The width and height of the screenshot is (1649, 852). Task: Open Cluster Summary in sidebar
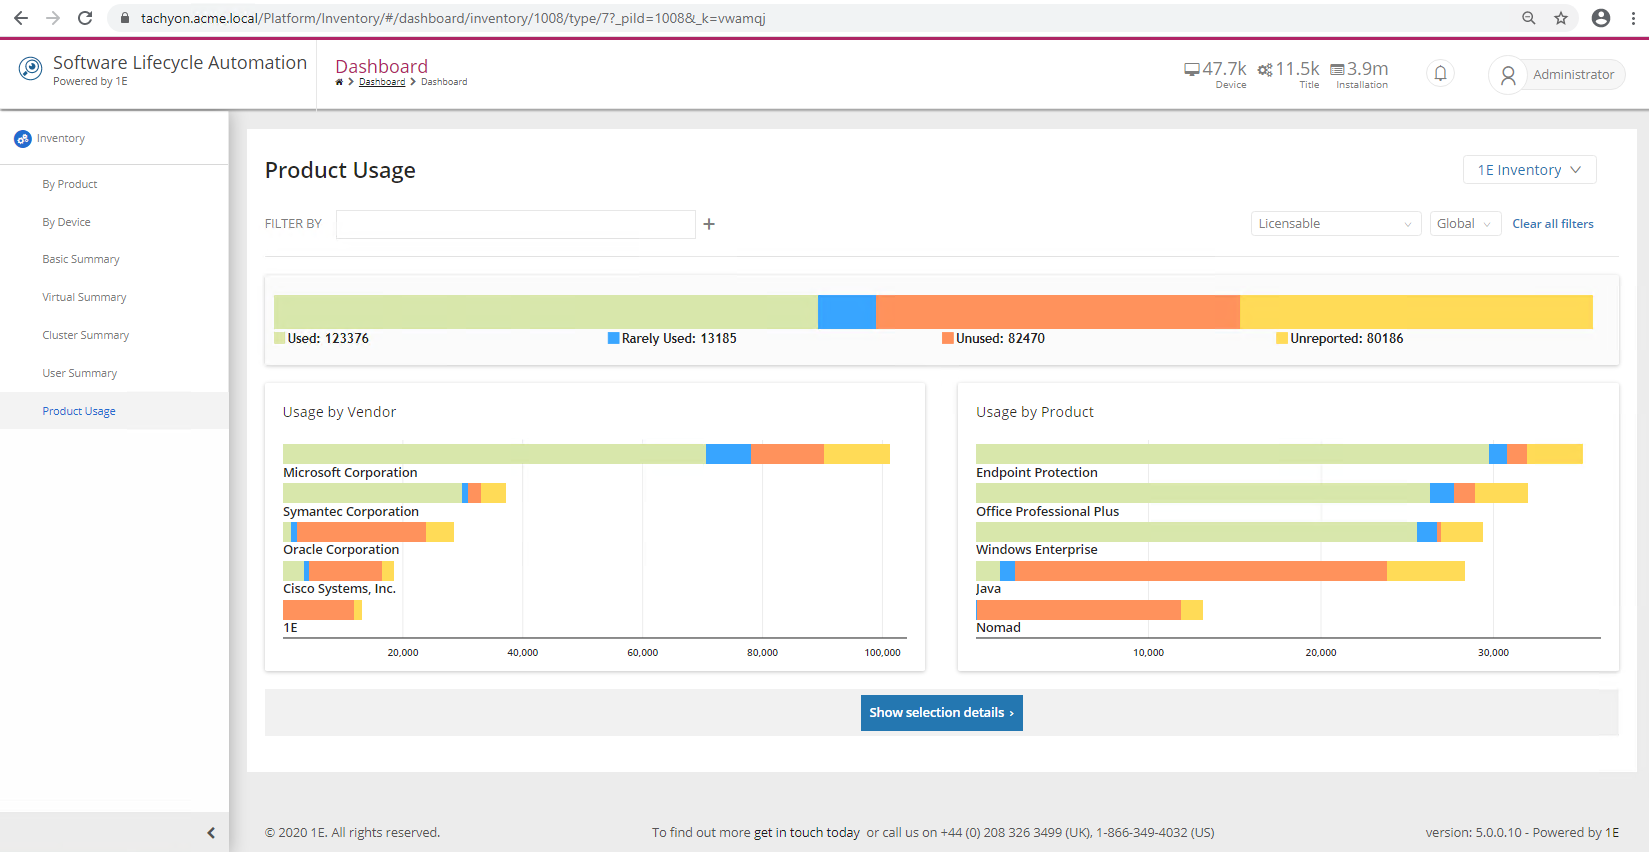pyautogui.click(x=85, y=335)
